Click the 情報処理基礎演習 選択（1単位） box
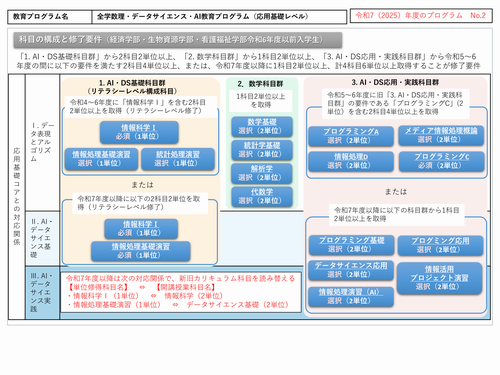This screenshot has width=500, height=375. (x=101, y=159)
